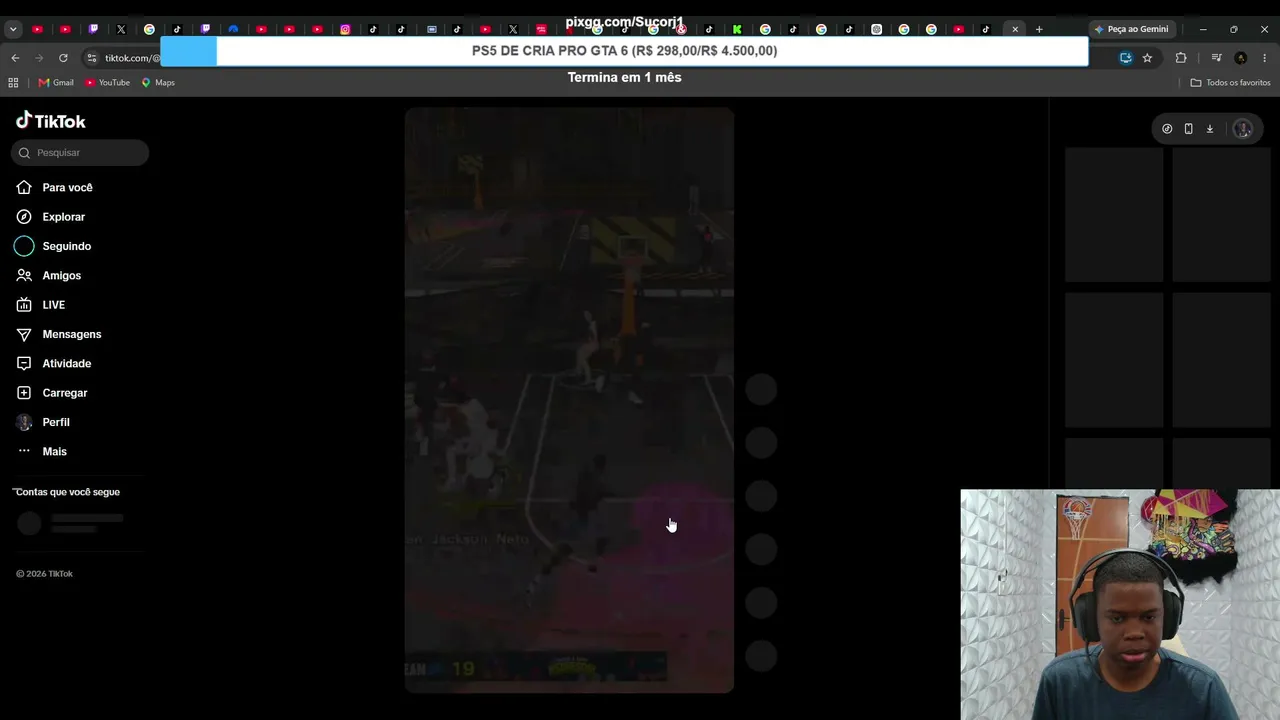Click the TikTok video player
The height and width of the screenshot is (720, 1280).
coord(569,400)
